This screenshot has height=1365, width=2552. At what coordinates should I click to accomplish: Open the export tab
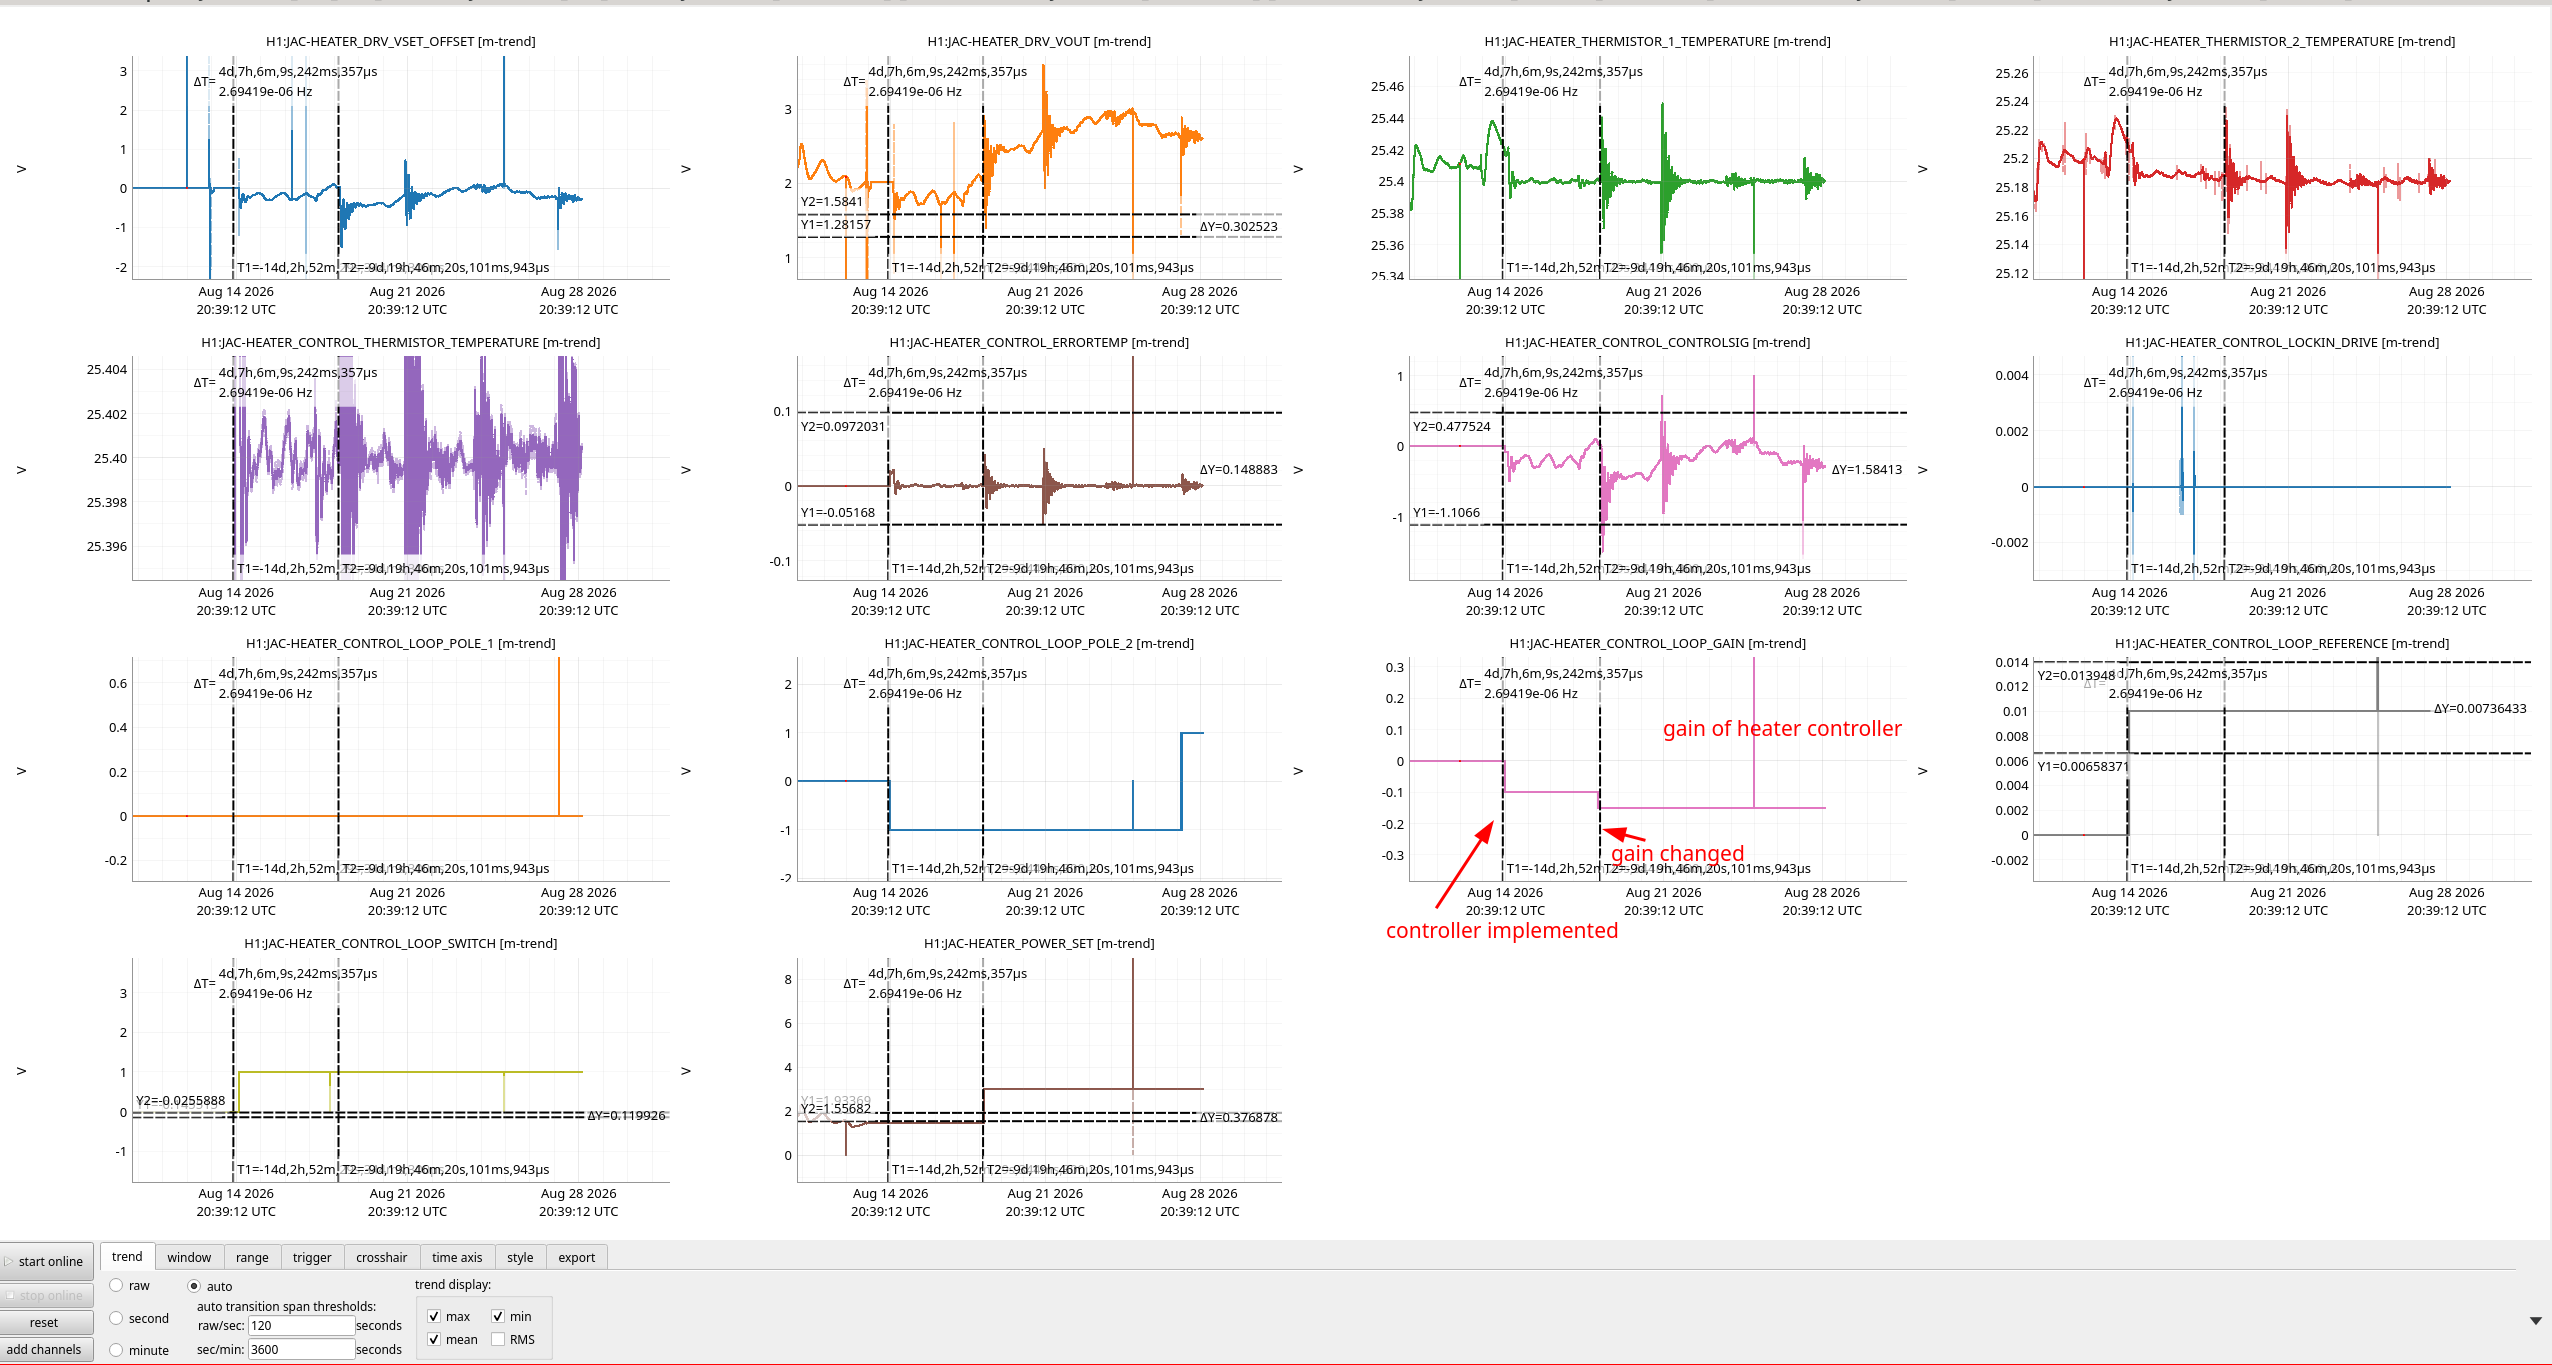click(x=577, y=1257)
